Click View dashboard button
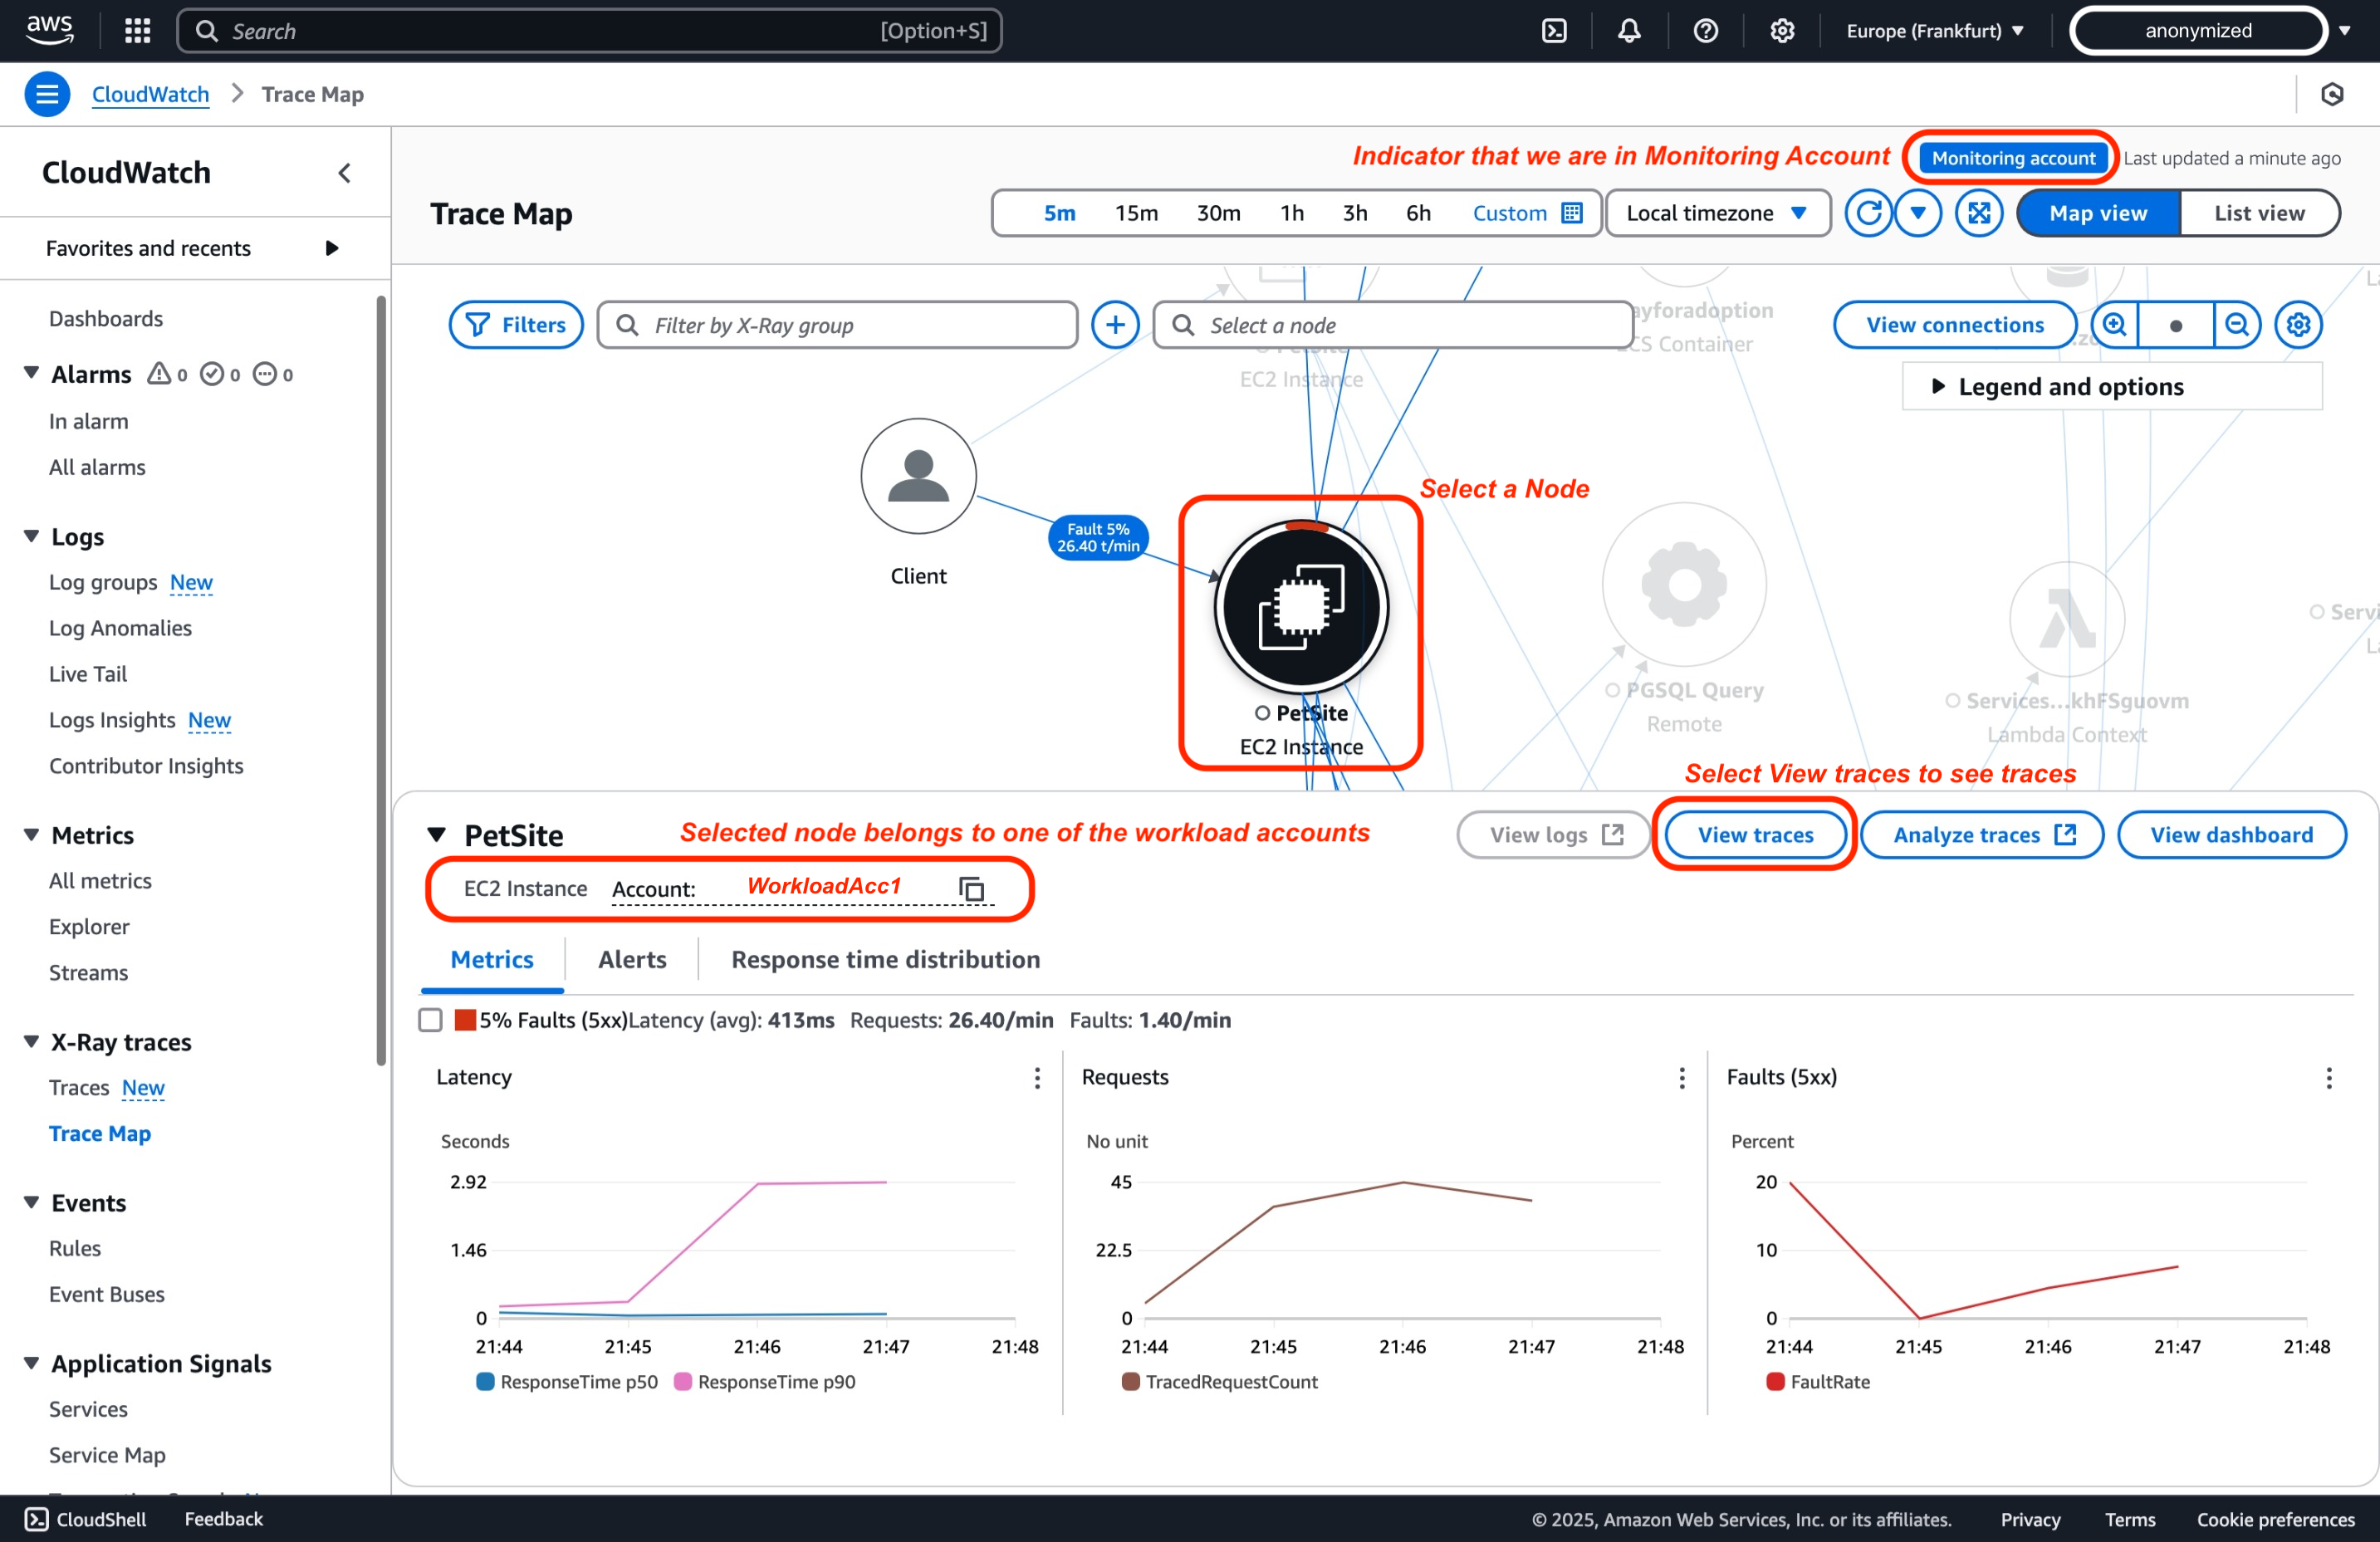The image size is (2380, 1542). click(x=2231, y=834)
